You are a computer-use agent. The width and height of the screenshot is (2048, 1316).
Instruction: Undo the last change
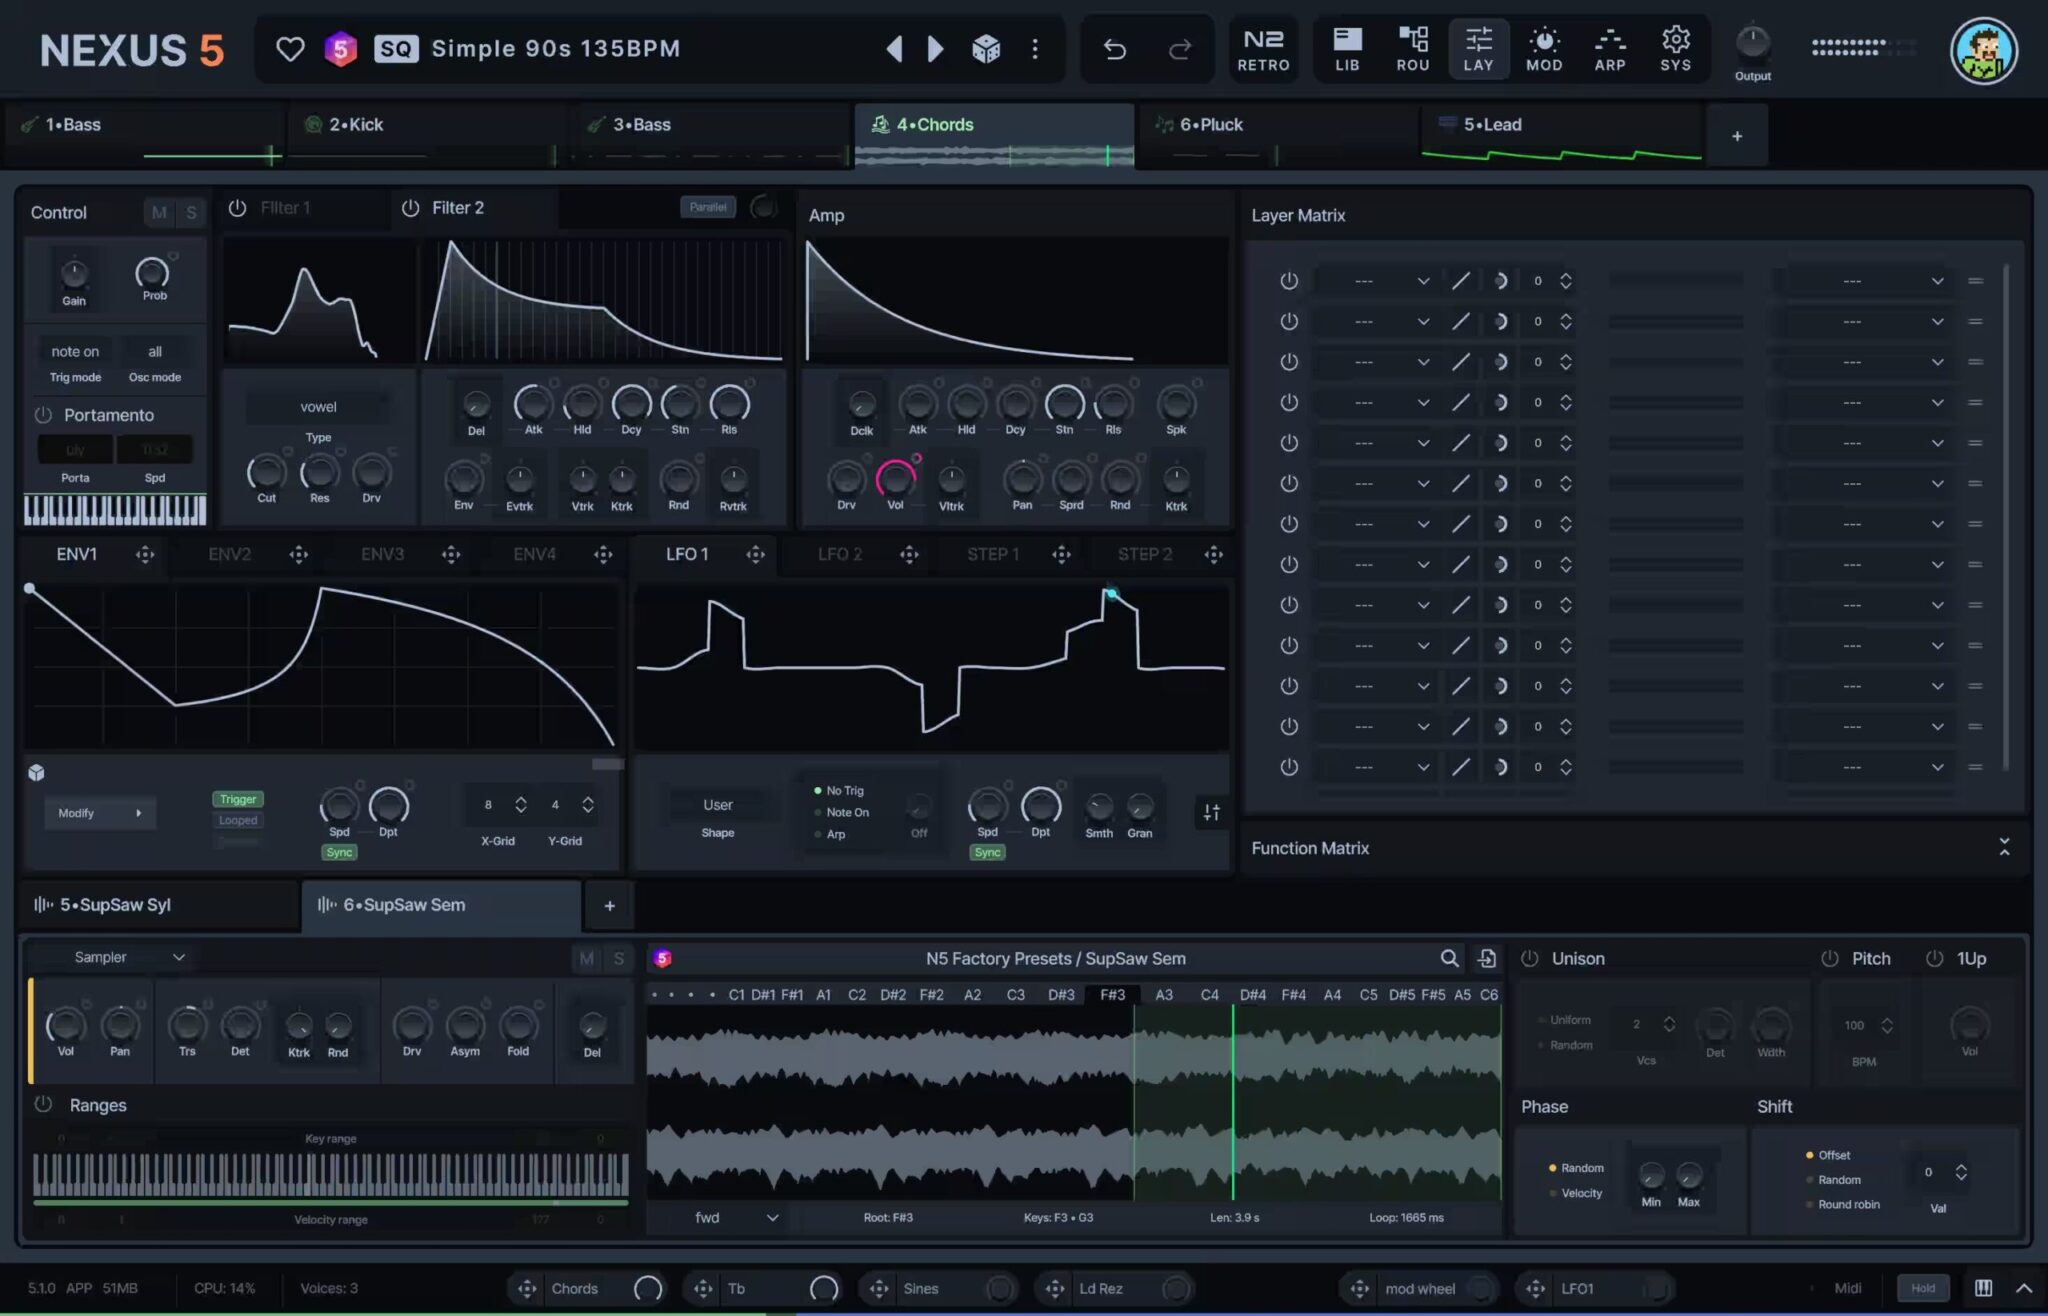pos(1116,48)
